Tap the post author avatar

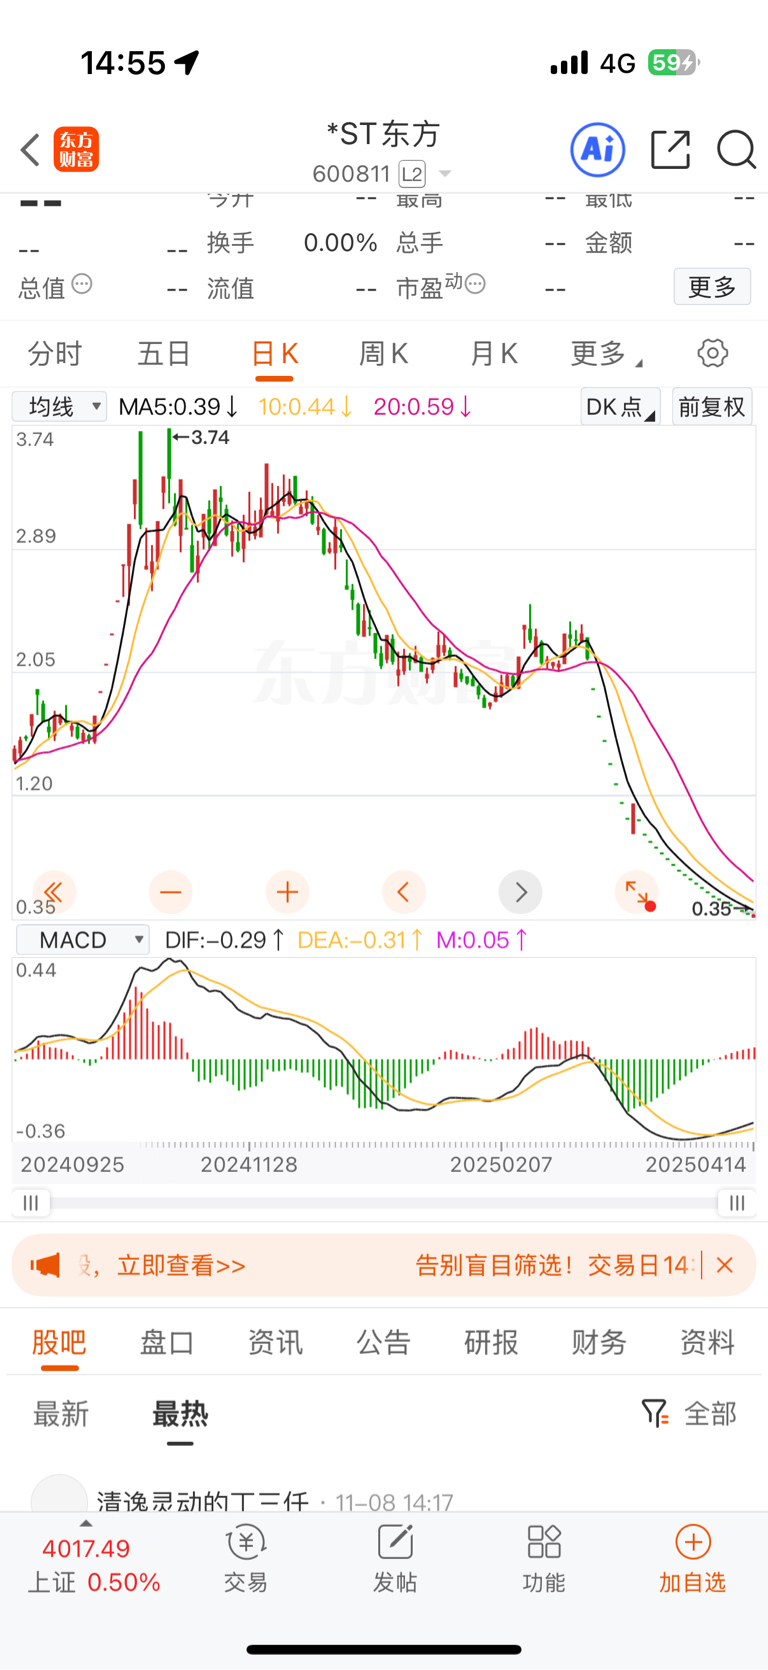pyautogui.click(x=59, y=1494)
